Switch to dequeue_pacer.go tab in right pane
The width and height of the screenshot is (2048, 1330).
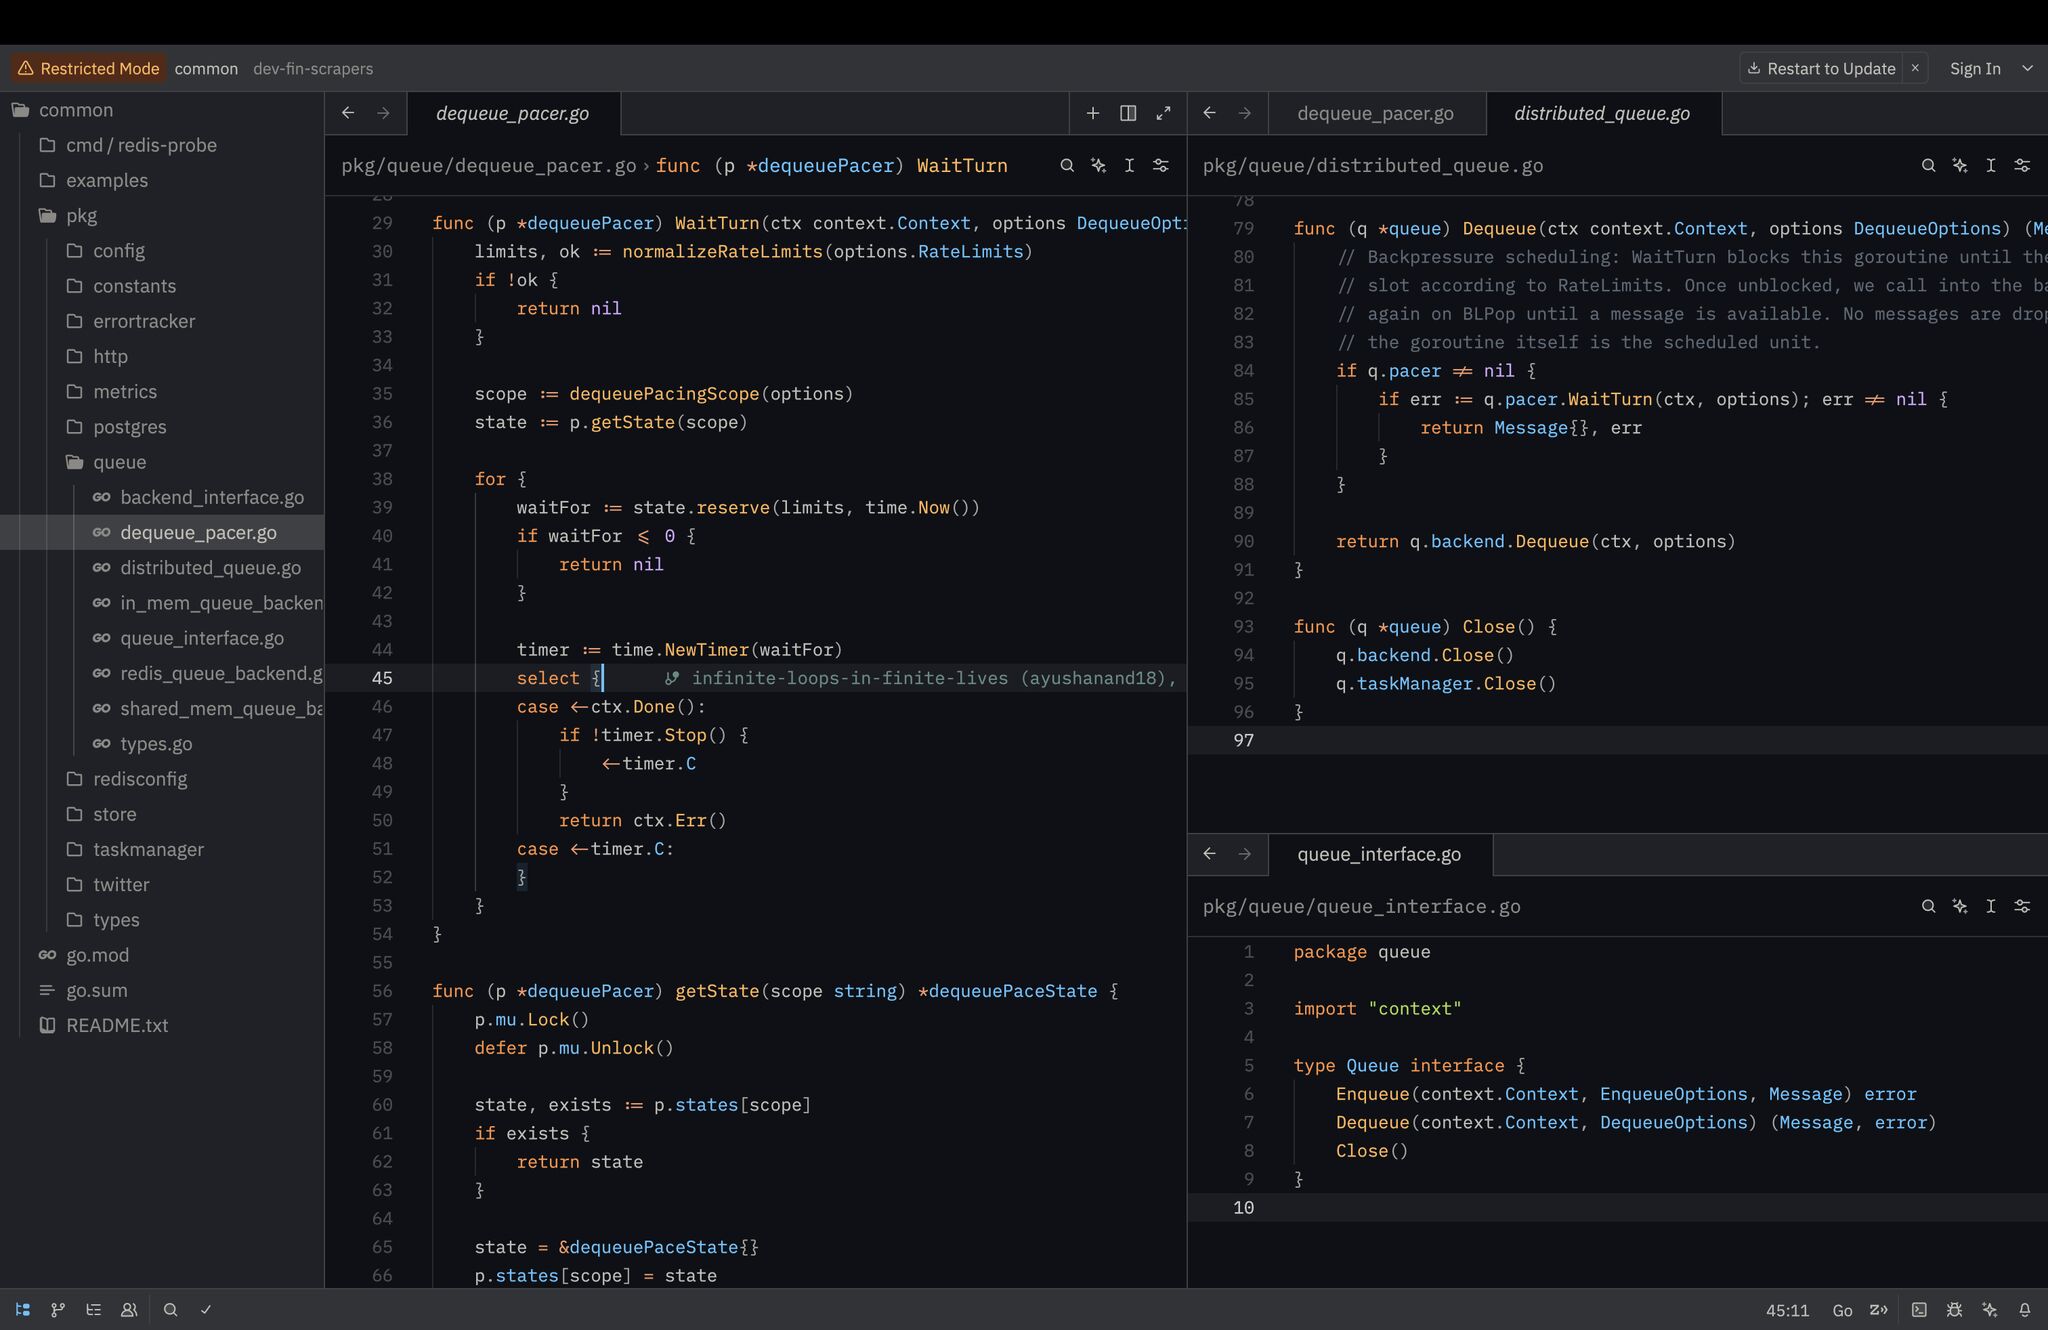coord(1375,114)
